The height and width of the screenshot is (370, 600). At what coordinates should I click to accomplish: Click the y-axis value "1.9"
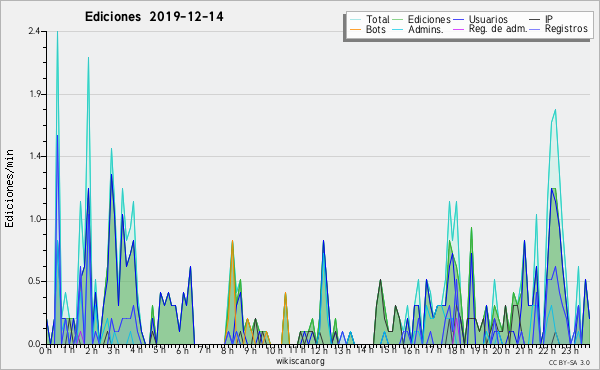point(35,94)
